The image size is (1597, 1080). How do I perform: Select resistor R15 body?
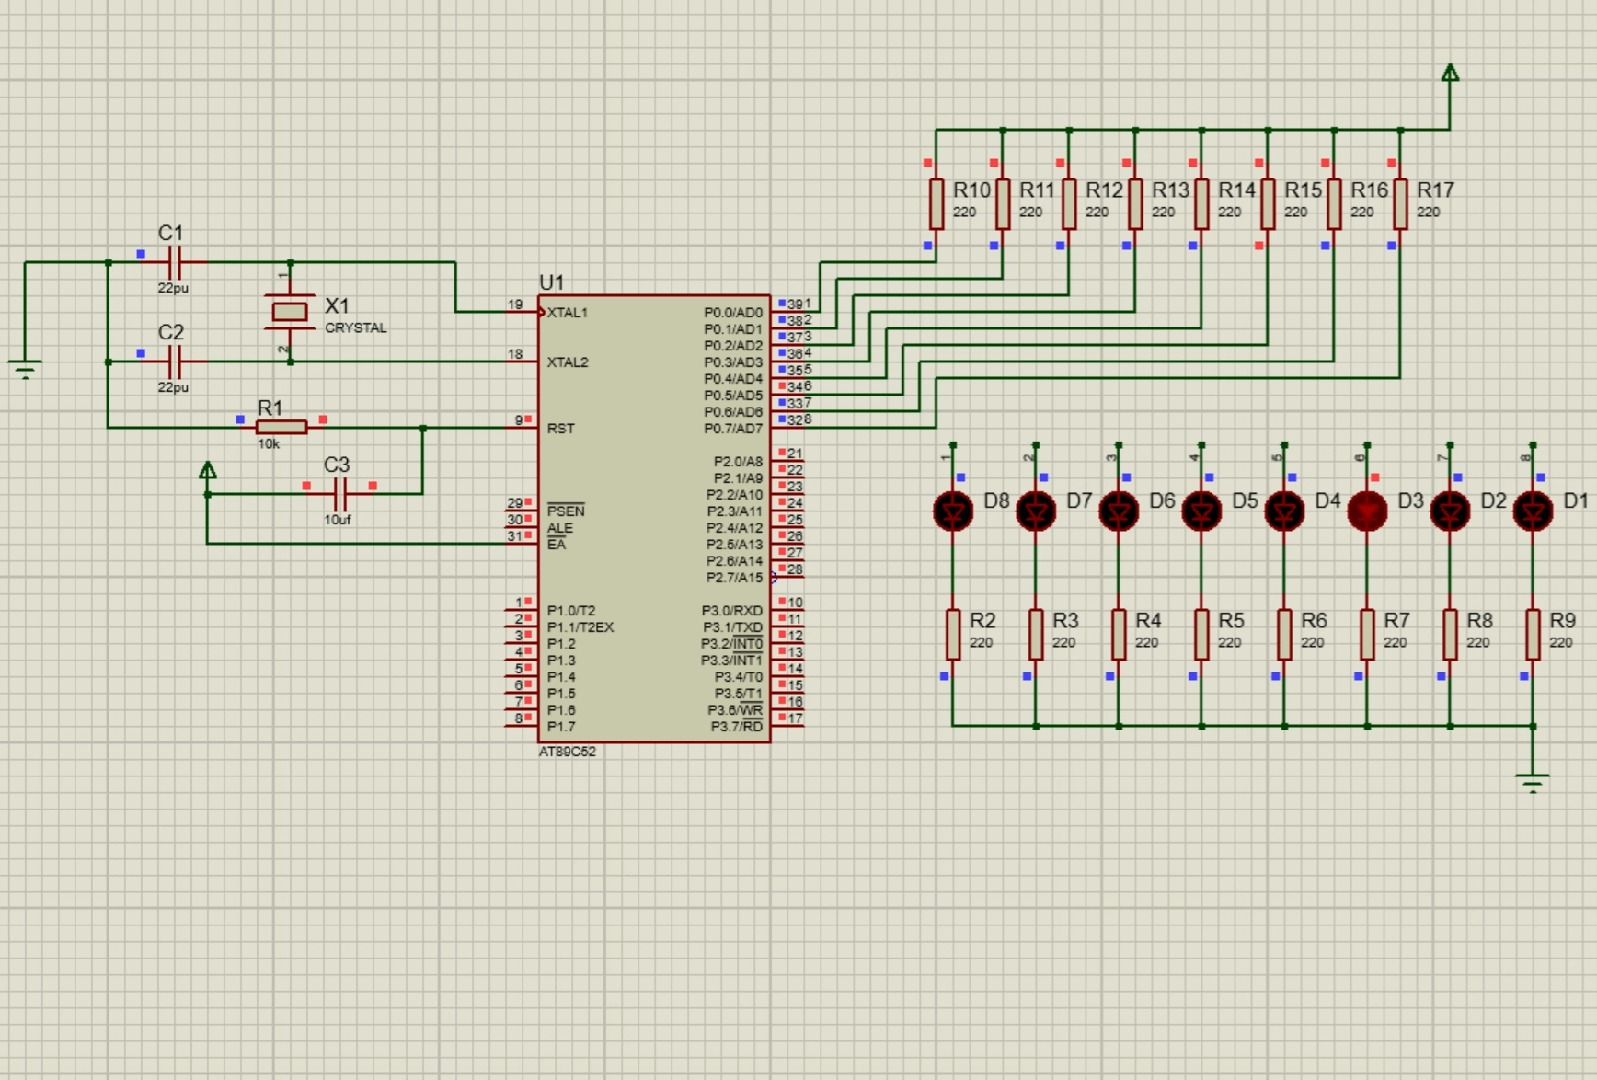(x=1268, y=204)
